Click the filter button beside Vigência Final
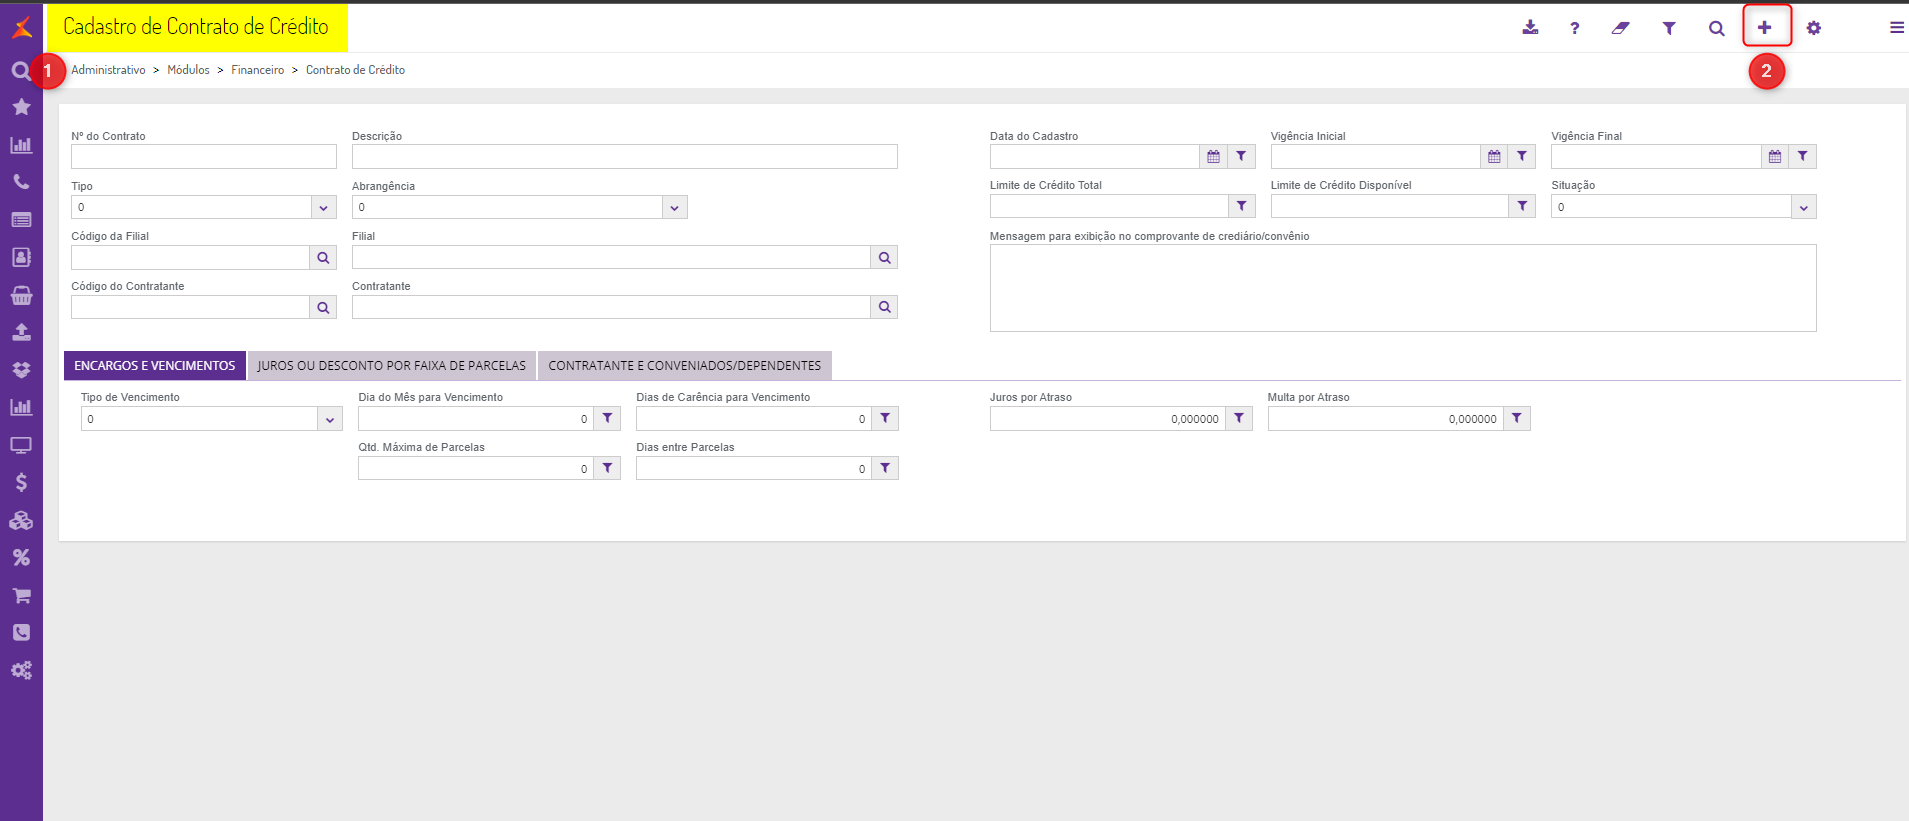This screenshot has height=821, width=1909. (x=1803, y=156)
